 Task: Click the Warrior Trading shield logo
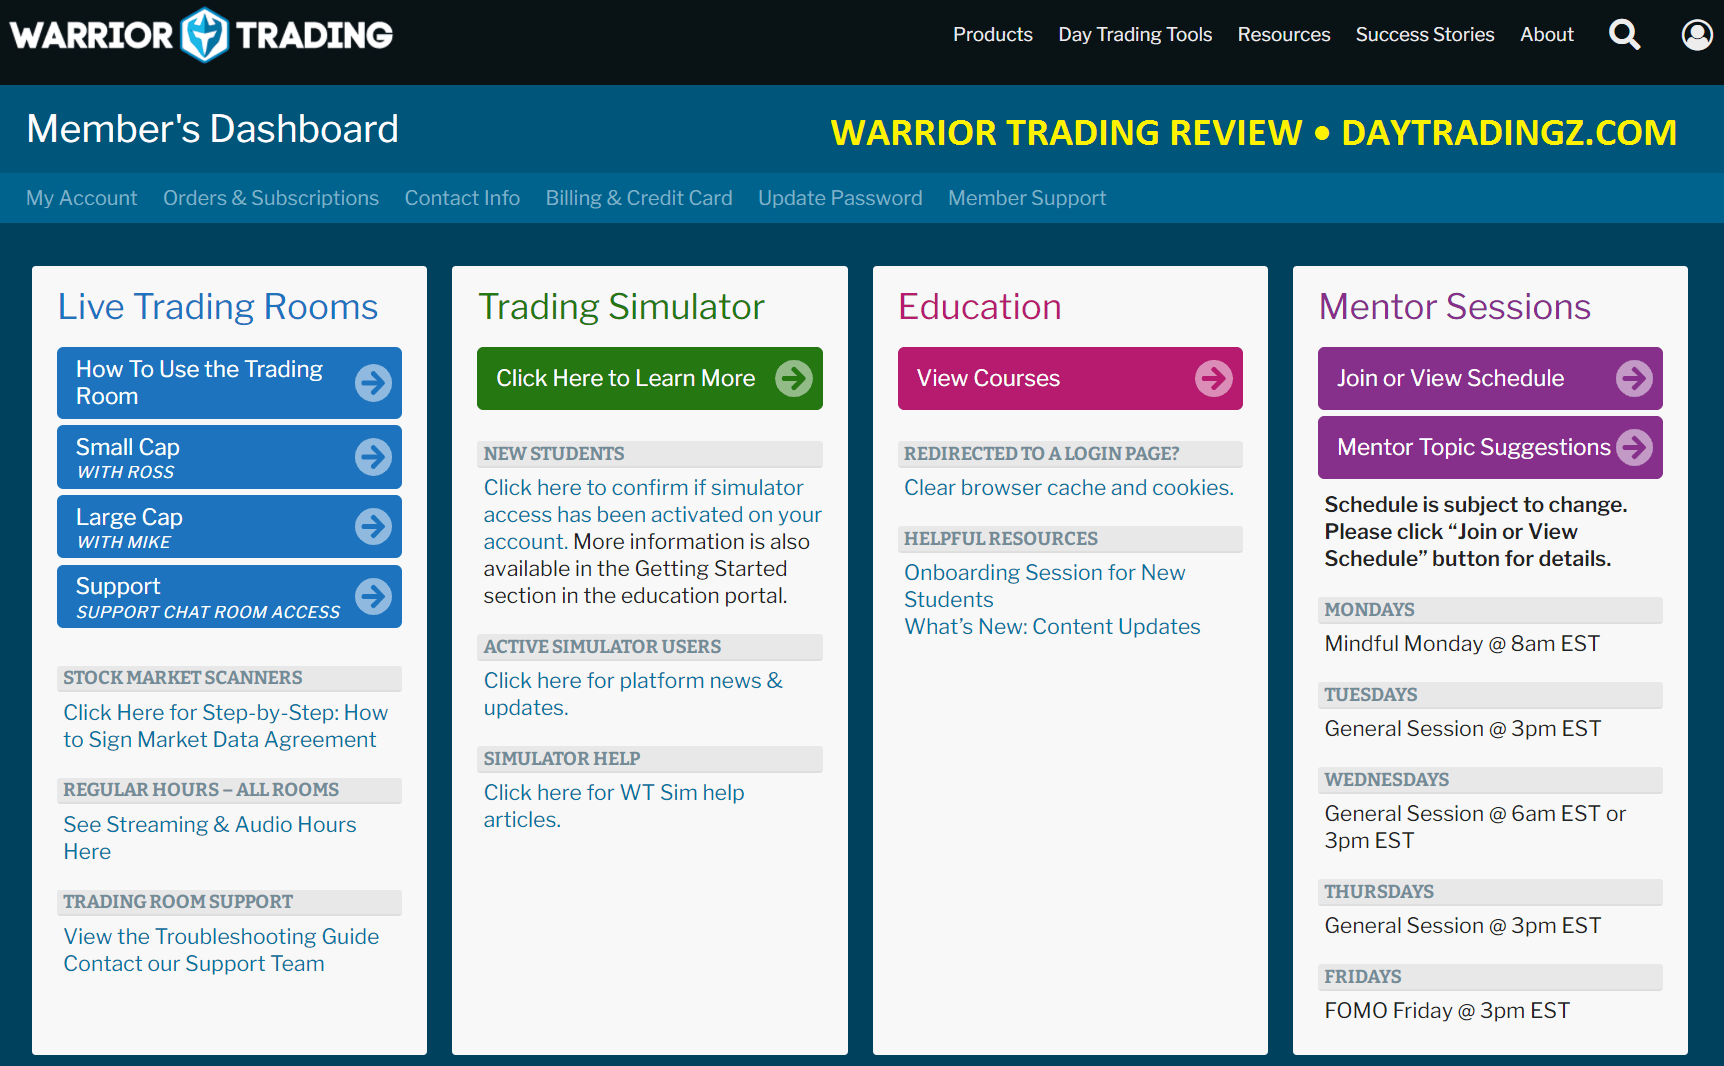(x=205, y=35)
